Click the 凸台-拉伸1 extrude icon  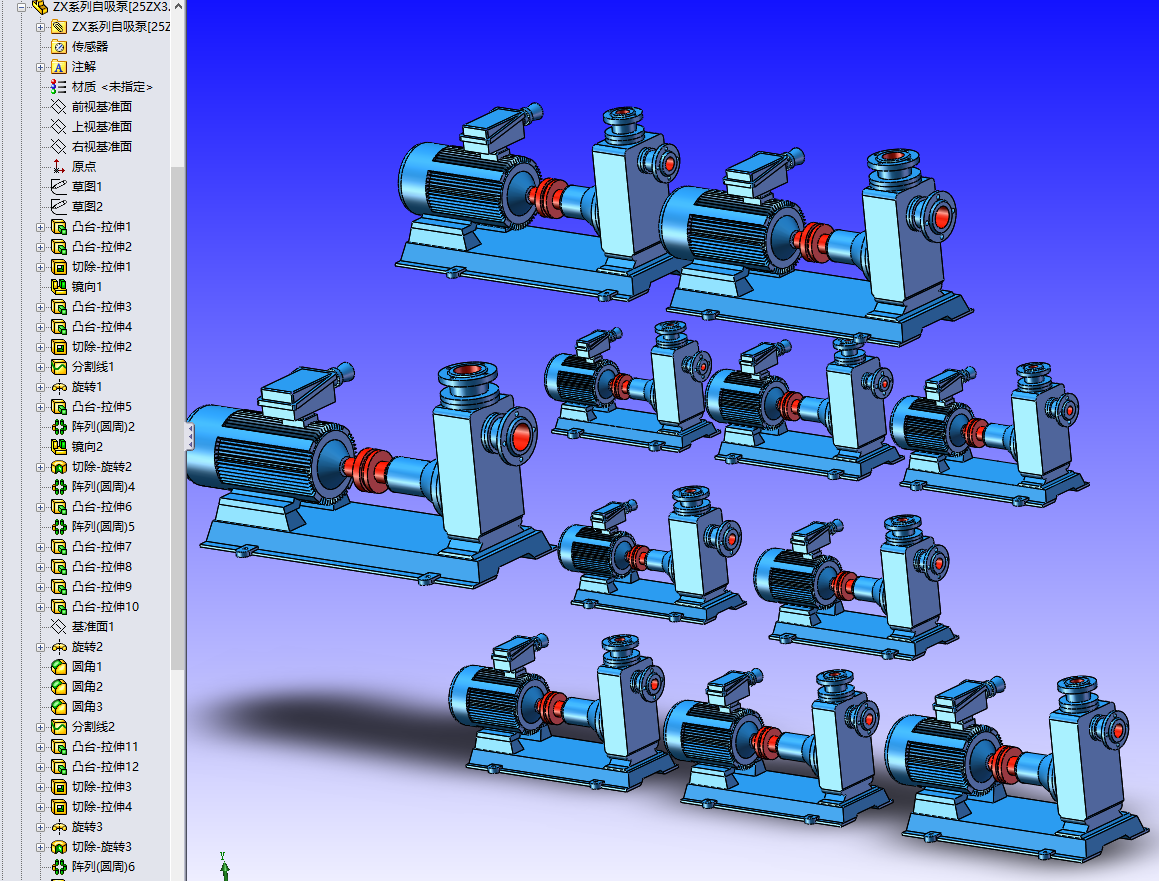(59, 226)
